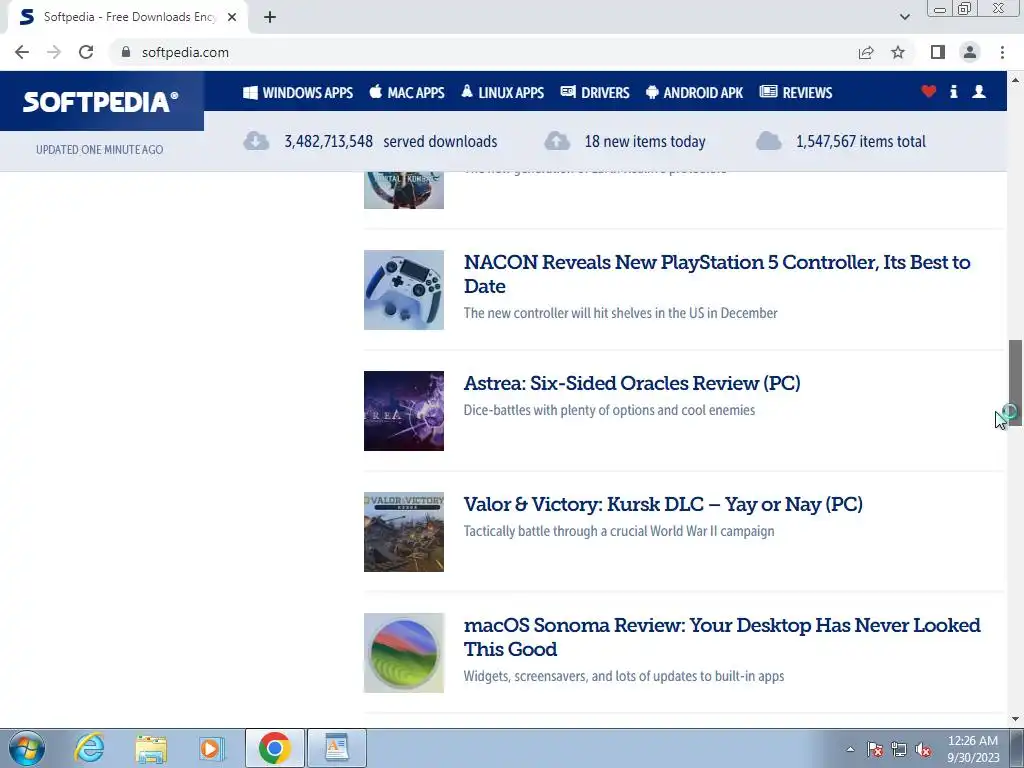
Task: Open Windows Media Player from taskbar
Action: tap(211, 748)
